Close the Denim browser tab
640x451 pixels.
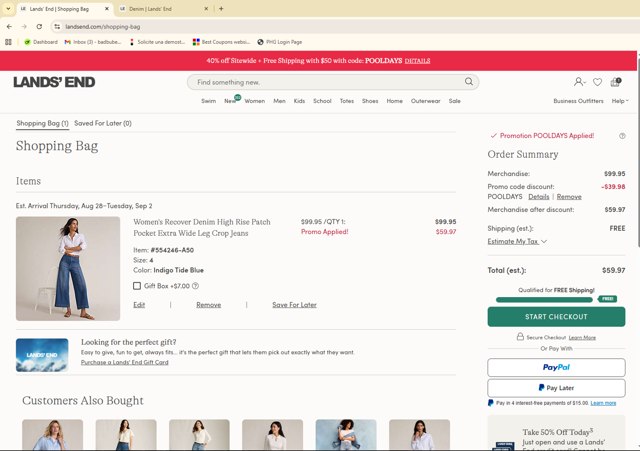(x=206, y=9)
